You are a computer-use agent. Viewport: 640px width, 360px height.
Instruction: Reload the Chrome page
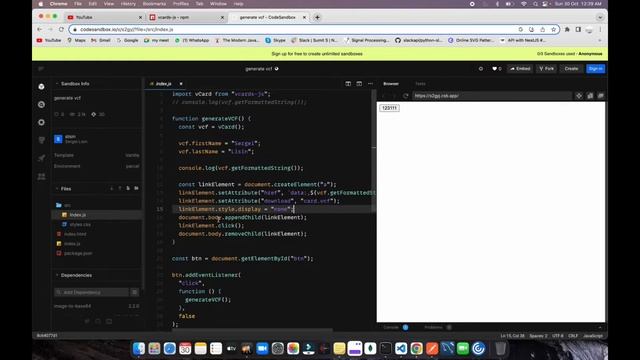61,29
